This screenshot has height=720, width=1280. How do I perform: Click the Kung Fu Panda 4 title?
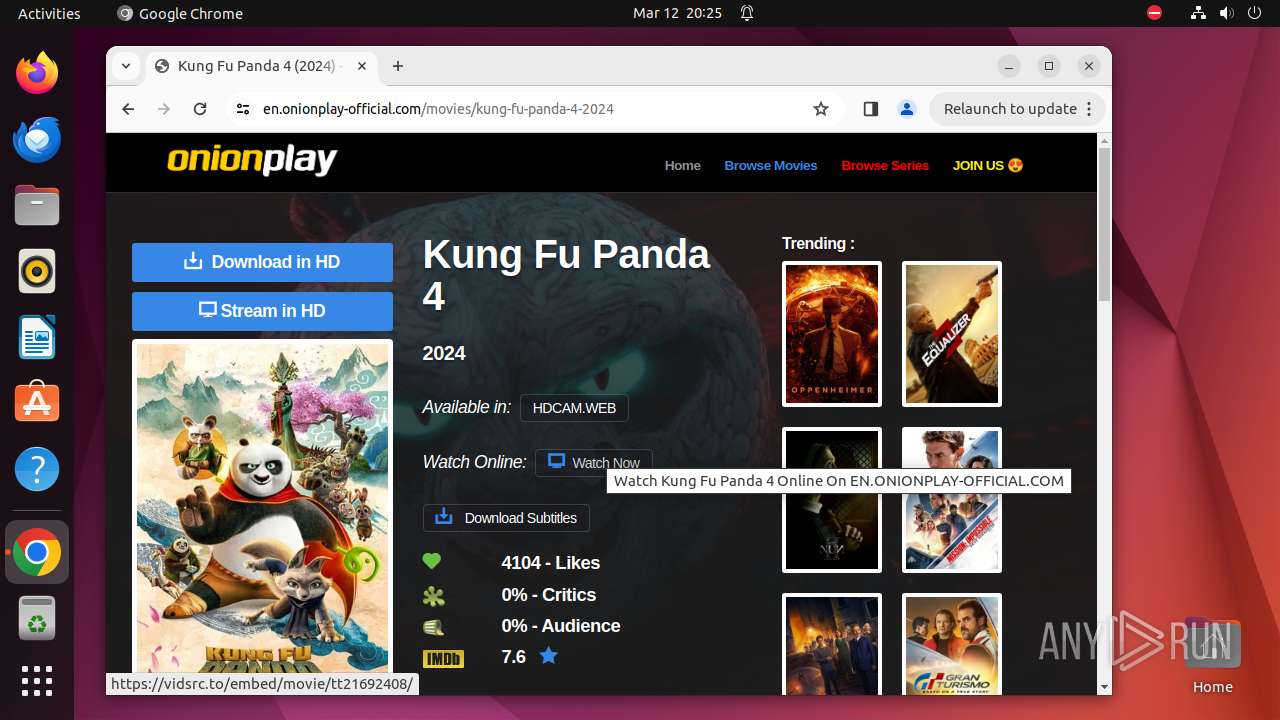tap(566, 275)
